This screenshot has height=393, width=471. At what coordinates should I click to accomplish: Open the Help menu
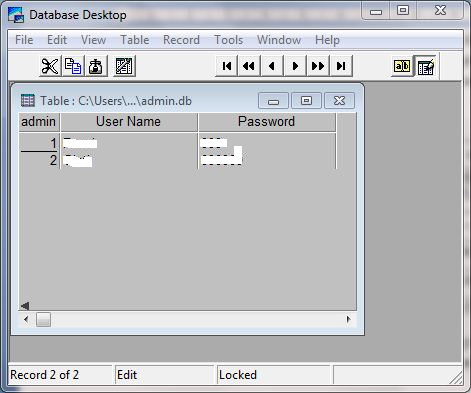[x=327, y=40]
